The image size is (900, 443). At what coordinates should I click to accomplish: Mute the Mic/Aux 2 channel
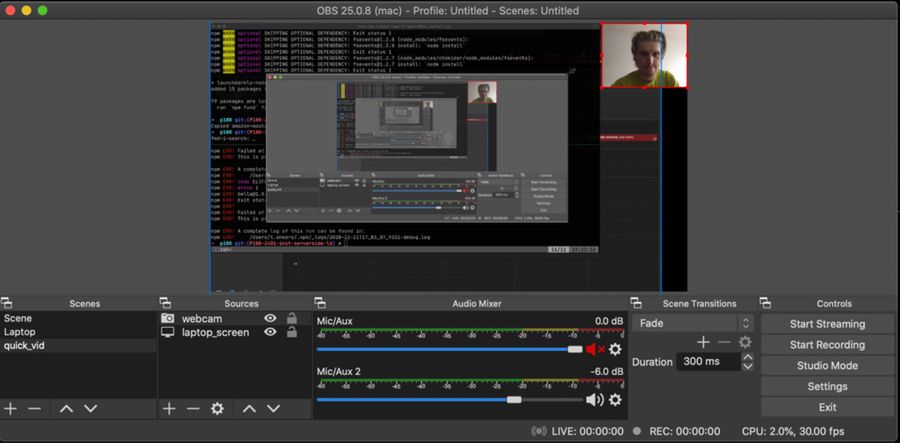[595, 399]
